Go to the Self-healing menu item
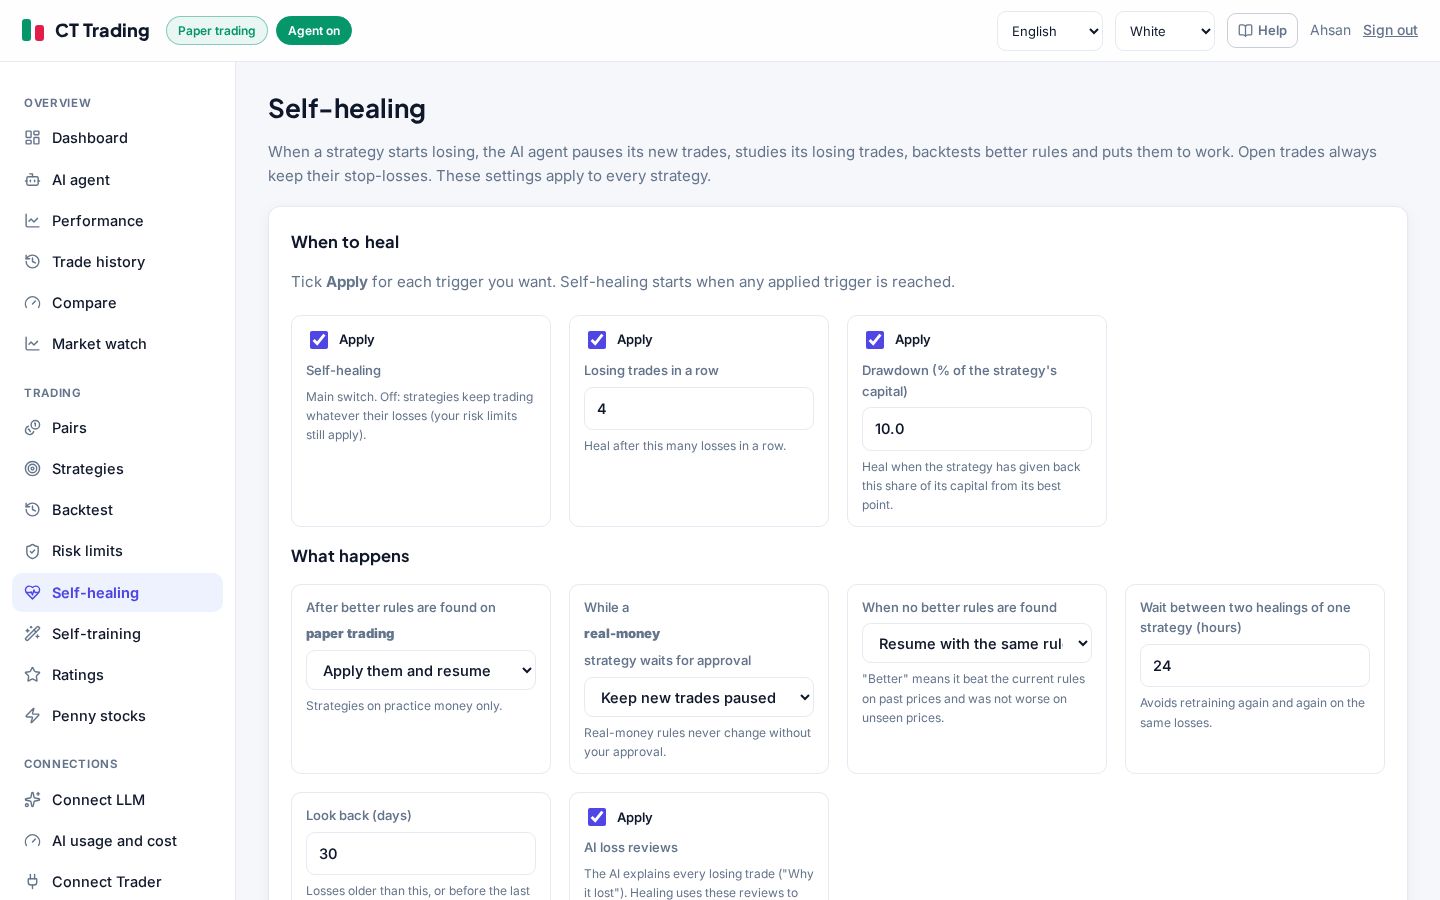 tap(118, 592)
